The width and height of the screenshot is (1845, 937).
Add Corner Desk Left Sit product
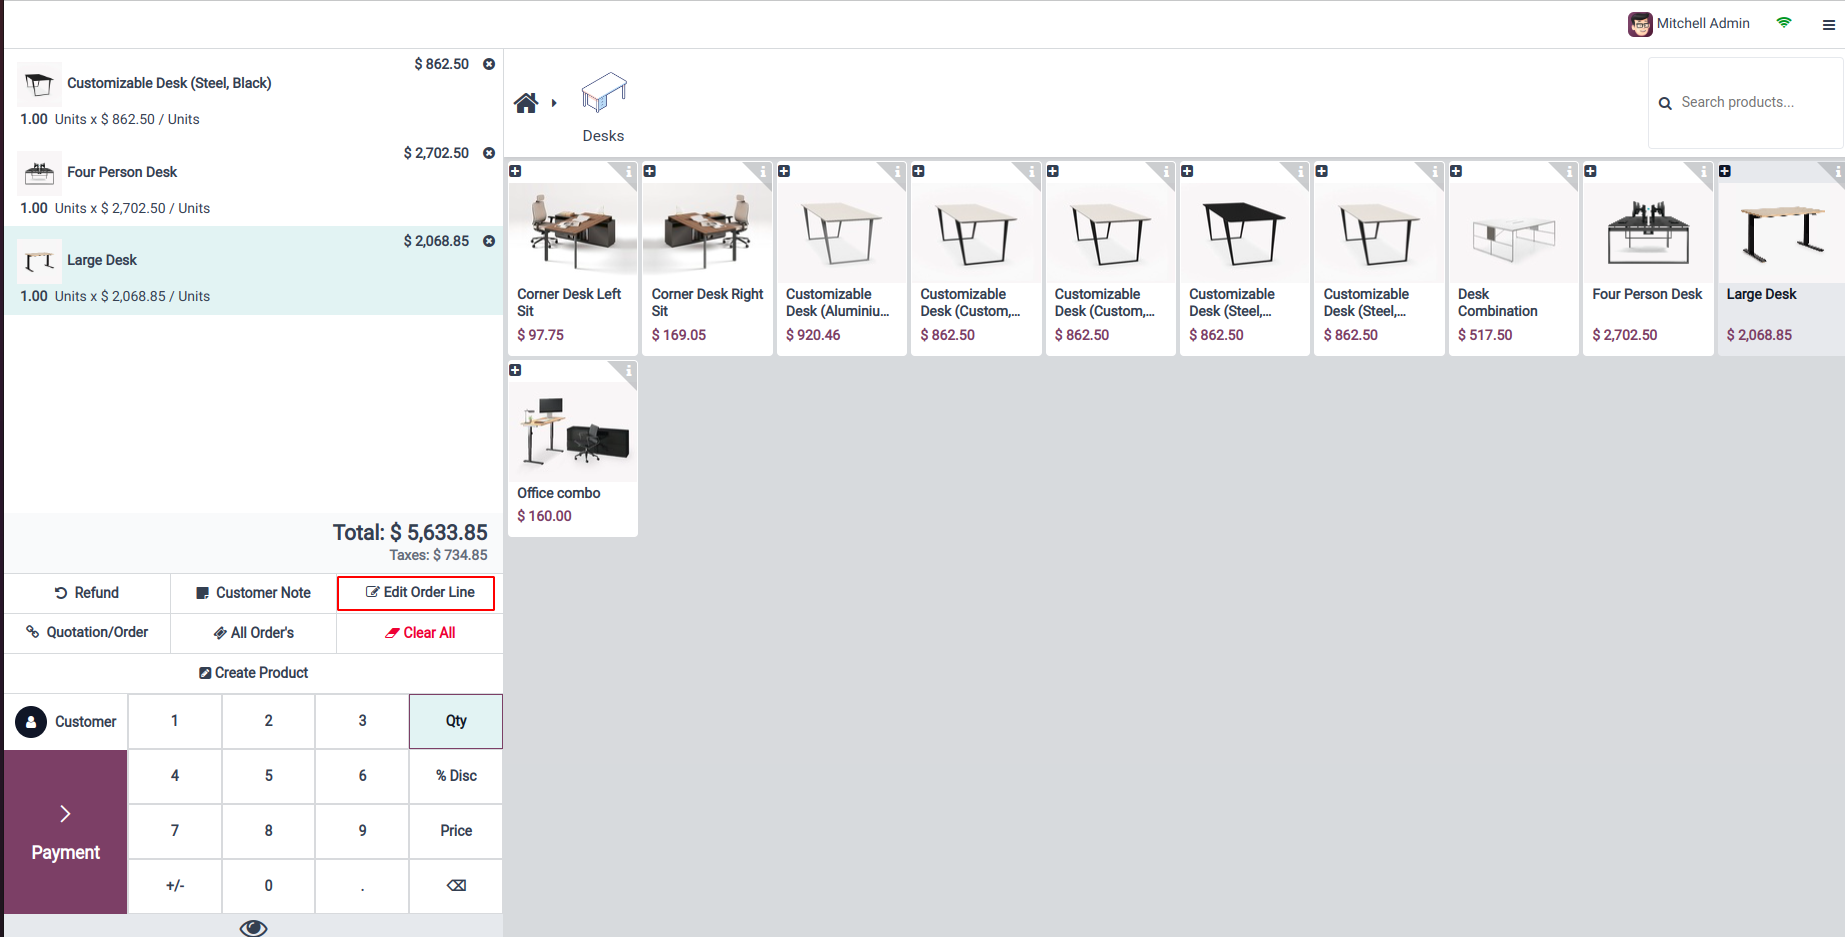pos(573,258)
